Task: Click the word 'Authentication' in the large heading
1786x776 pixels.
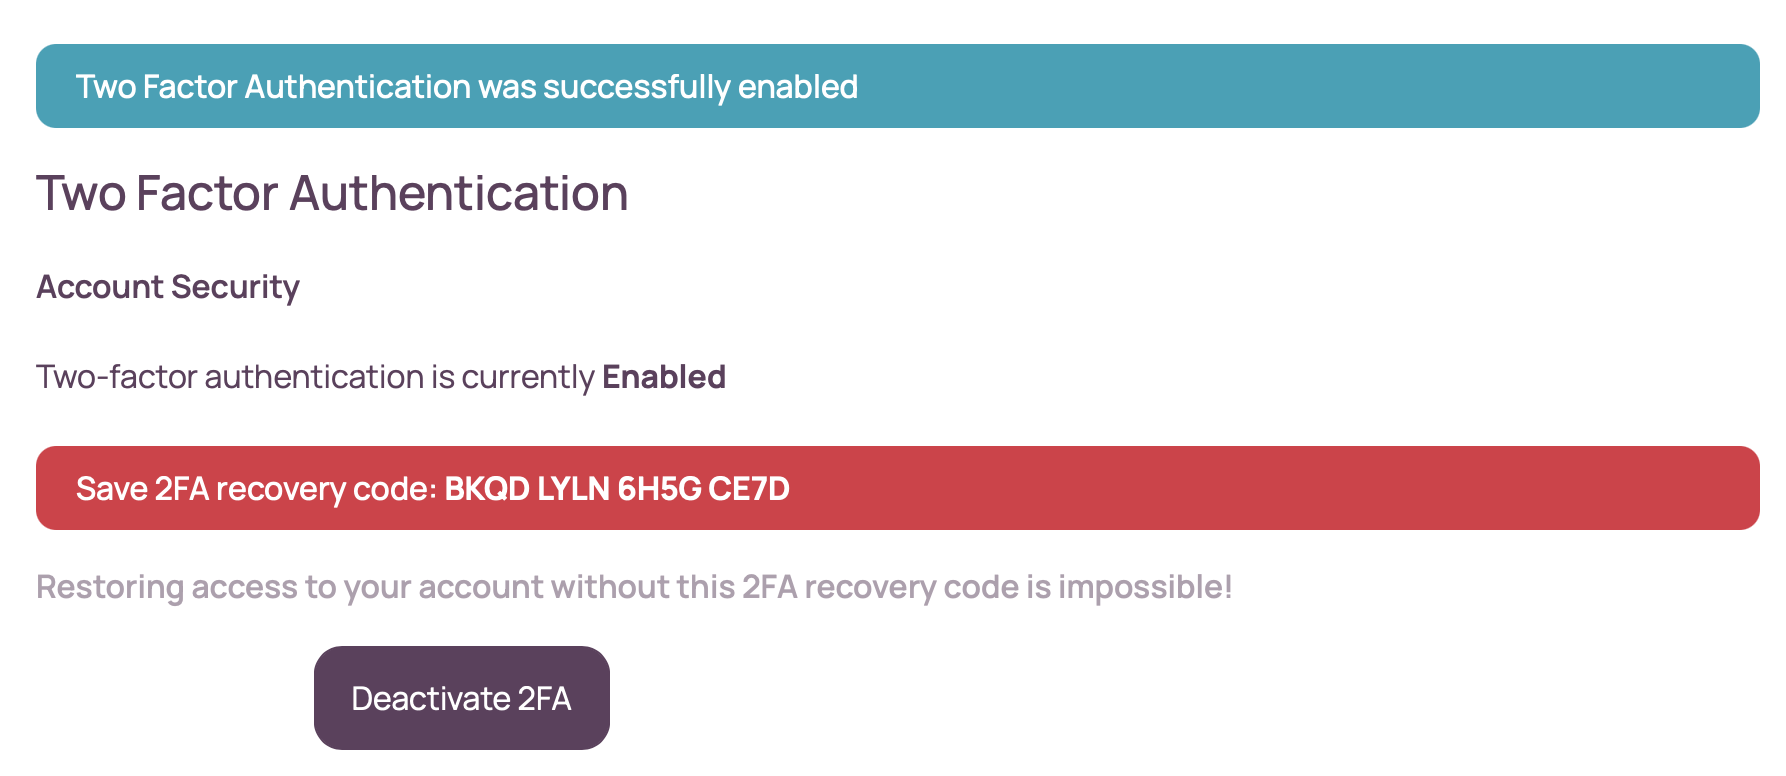Action: (459, 193)
